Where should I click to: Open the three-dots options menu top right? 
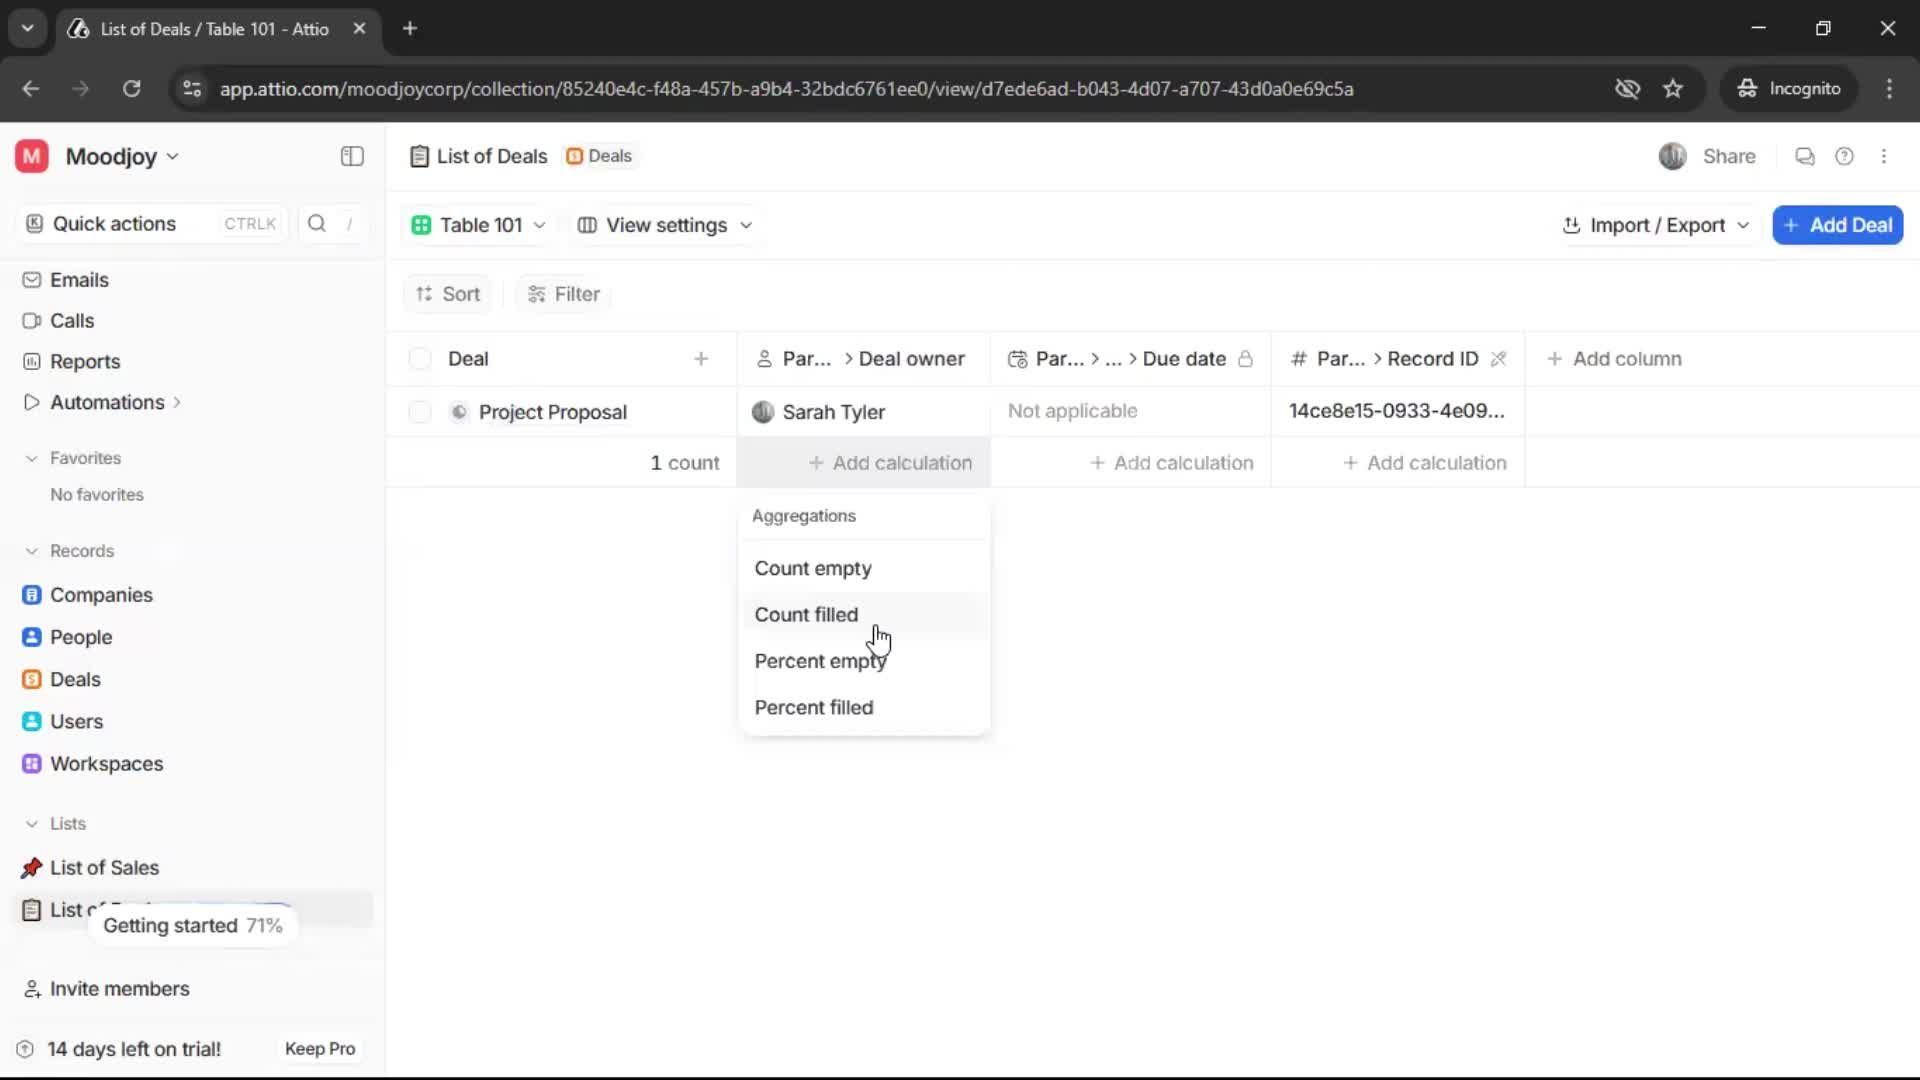coord(1886,156)
